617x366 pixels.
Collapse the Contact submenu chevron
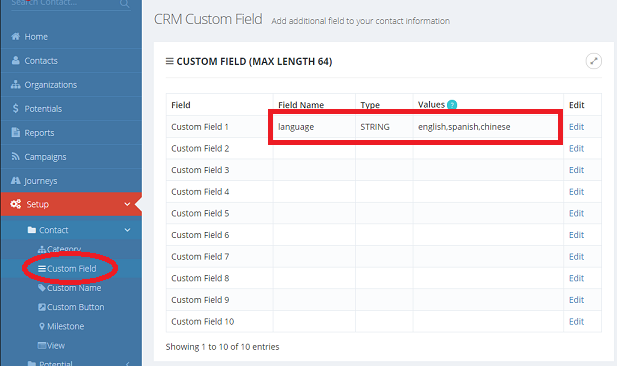click(127, 230)
